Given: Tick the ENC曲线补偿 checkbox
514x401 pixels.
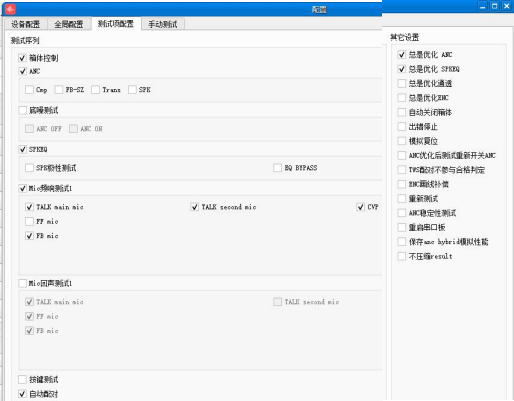Looking at the screenshot, I should point(402,184).
